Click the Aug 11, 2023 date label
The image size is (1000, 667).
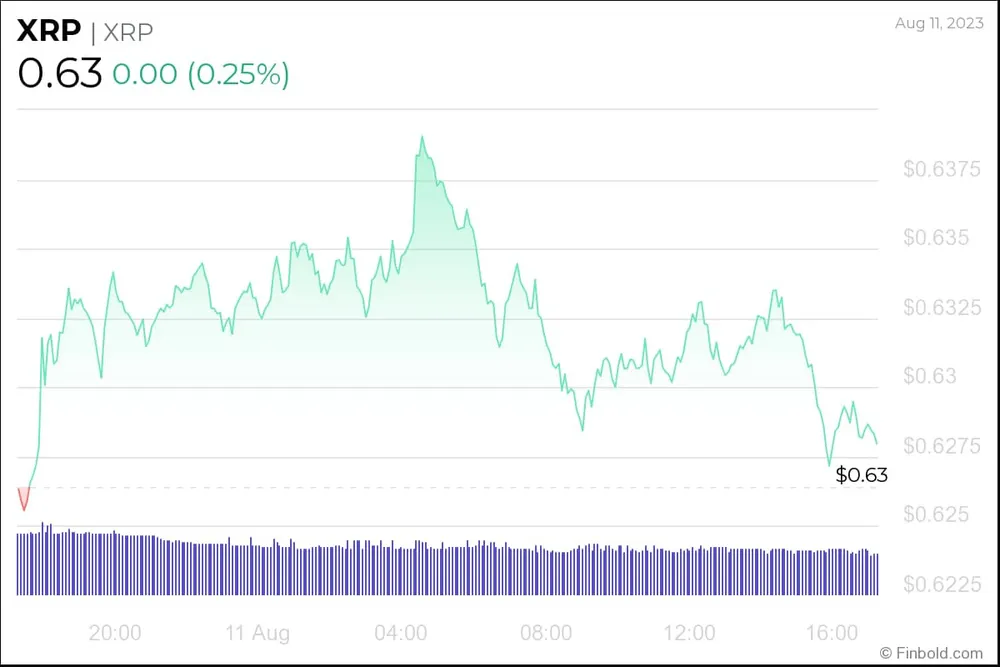point(940,24)
